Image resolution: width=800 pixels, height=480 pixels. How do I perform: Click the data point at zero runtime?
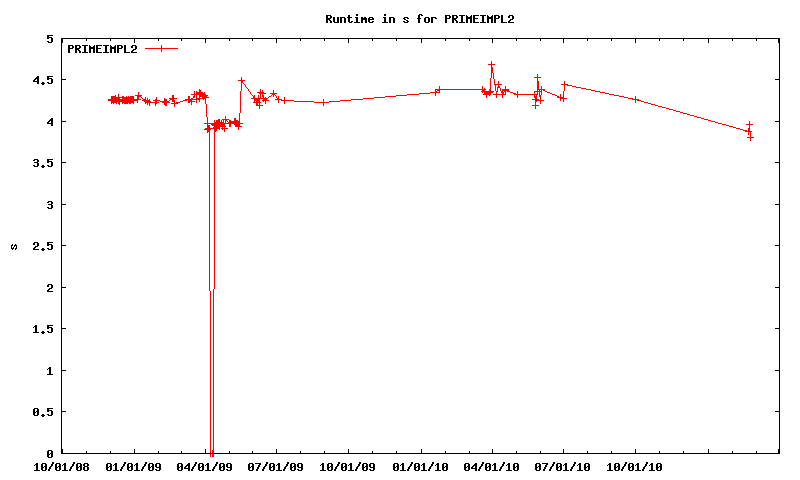point(211,452)
